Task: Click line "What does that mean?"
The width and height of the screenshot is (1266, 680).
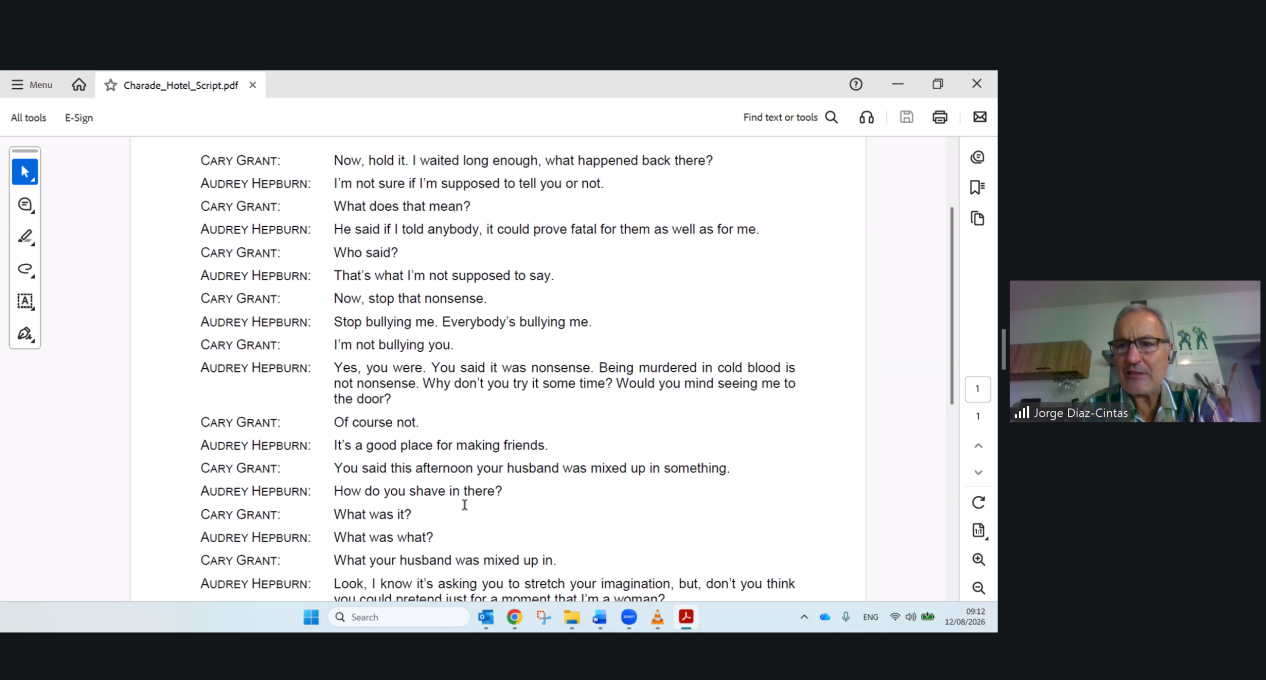Action: tap(402, 207)
